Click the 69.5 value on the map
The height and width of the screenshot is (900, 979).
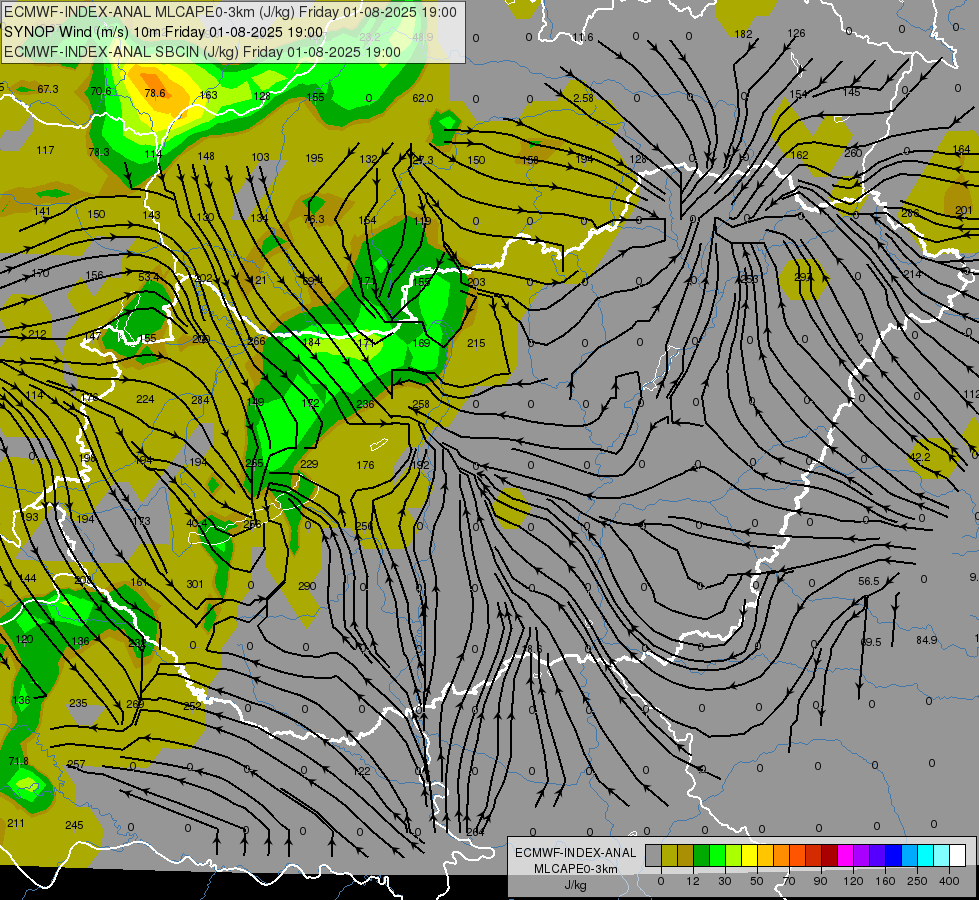(x=871, y=642)
